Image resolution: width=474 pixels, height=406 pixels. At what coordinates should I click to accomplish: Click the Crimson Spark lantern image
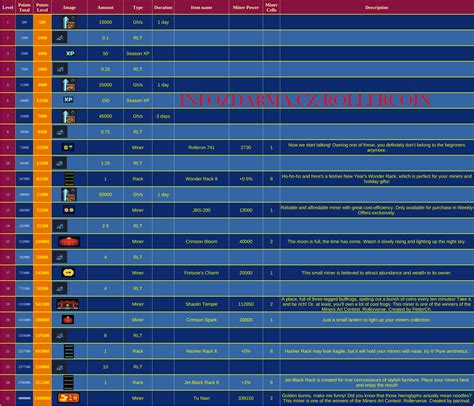click(x=68, y=320)
